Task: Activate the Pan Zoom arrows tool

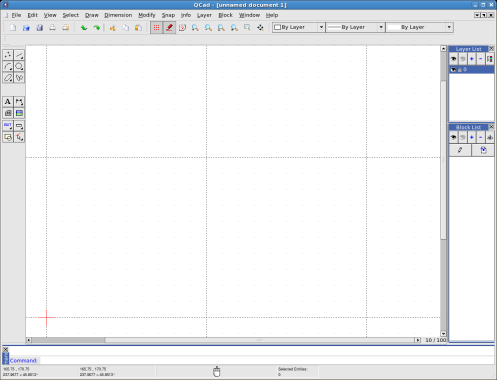Action: click(260, 28)
